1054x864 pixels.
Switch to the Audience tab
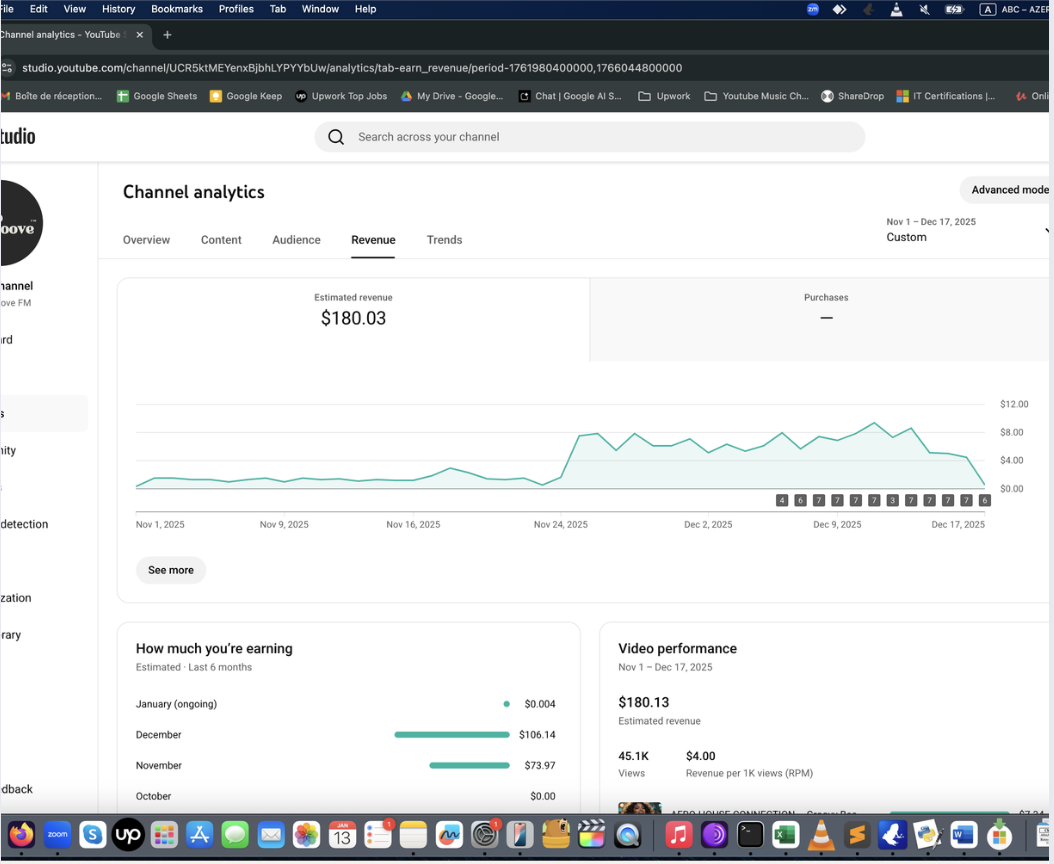pyautogui.click(x=296, y=240)
